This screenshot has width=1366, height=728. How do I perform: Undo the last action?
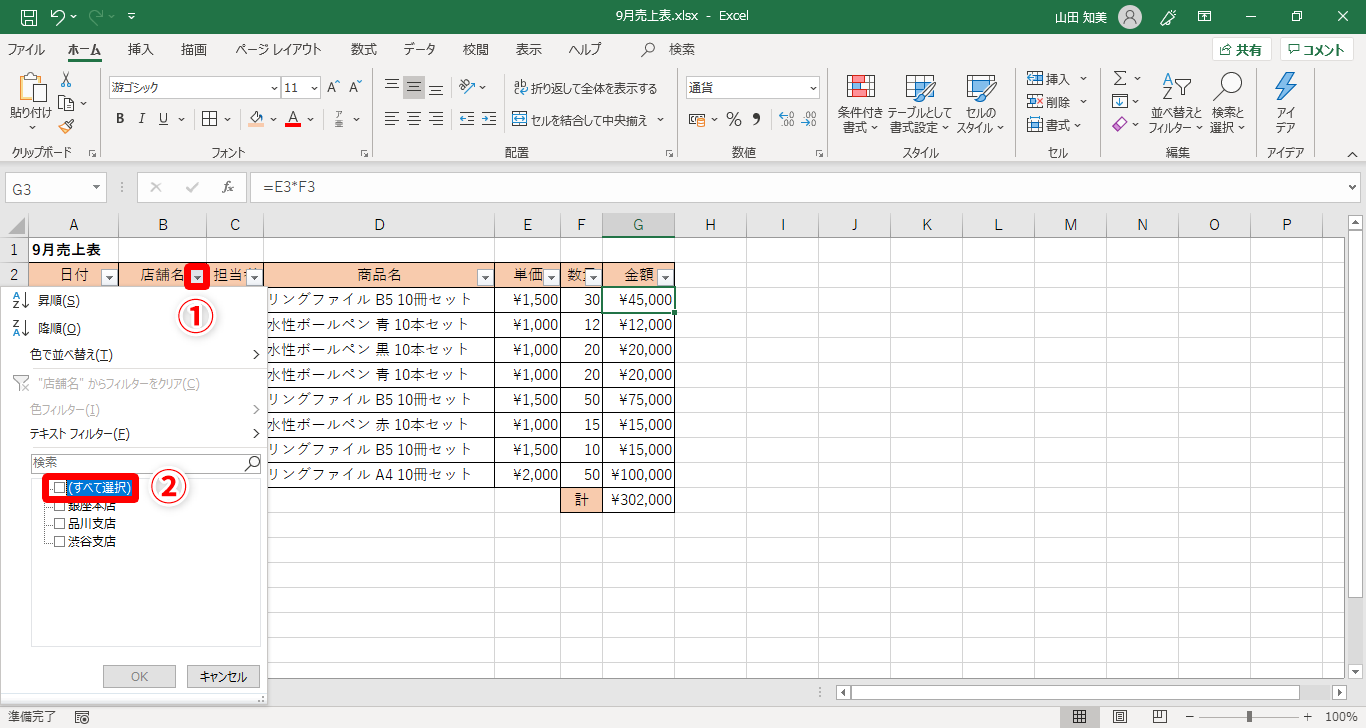tap(57, 17)
